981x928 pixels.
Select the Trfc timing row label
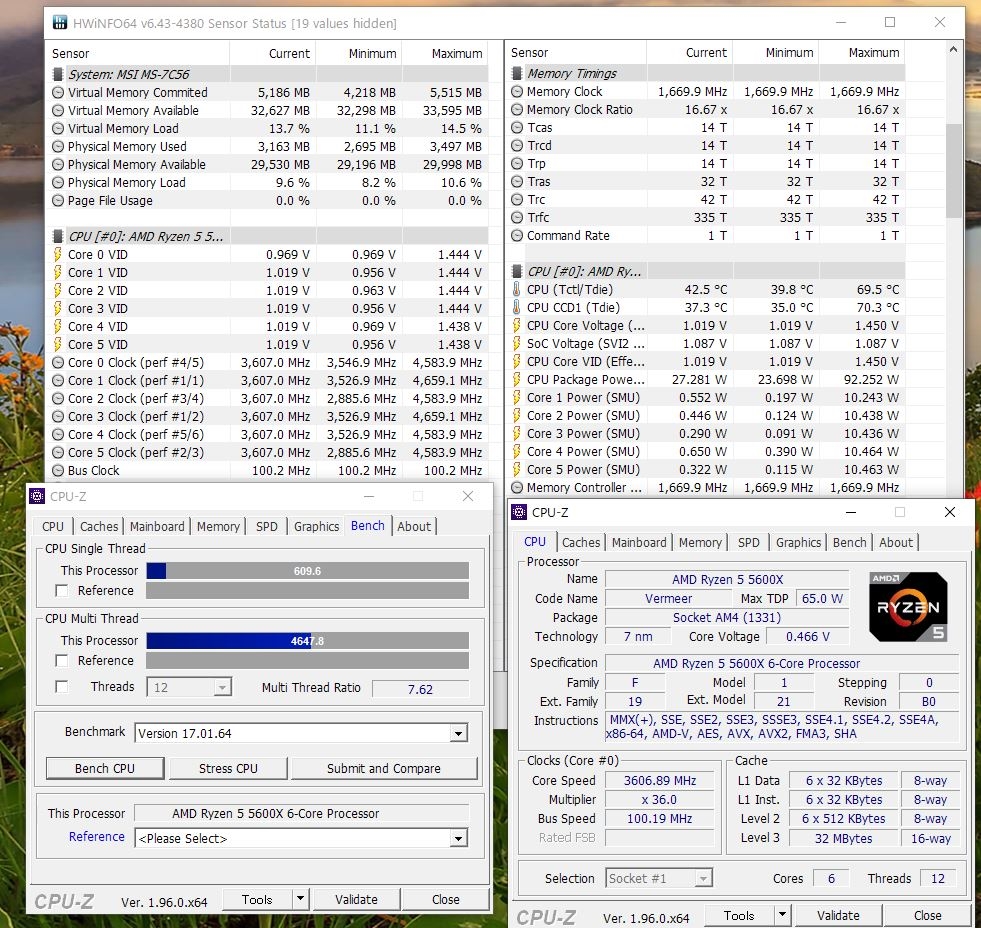point(538,218)
